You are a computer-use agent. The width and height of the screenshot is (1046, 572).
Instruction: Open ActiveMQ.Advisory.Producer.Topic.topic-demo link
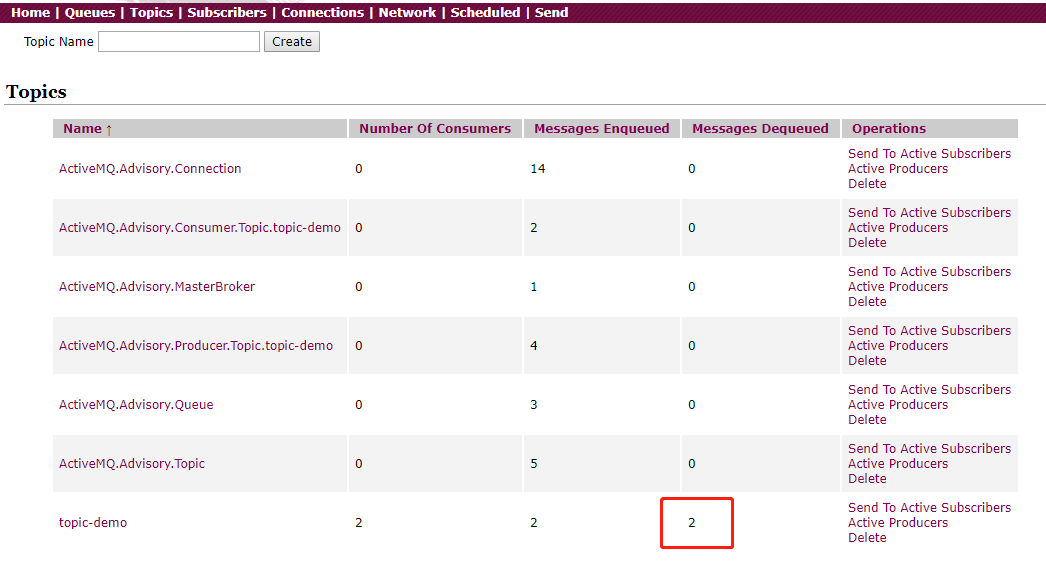coord(195,346)
